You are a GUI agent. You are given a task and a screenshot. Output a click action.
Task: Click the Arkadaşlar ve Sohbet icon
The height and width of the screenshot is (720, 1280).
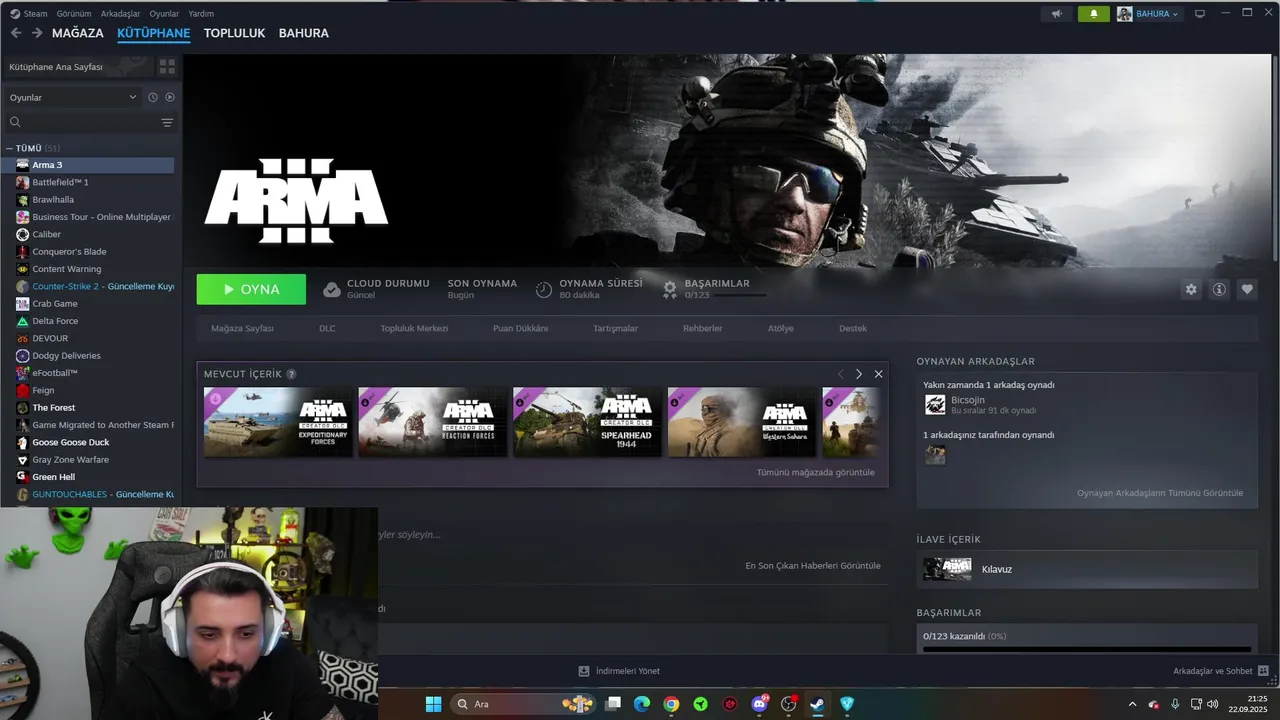point(1263,671)
